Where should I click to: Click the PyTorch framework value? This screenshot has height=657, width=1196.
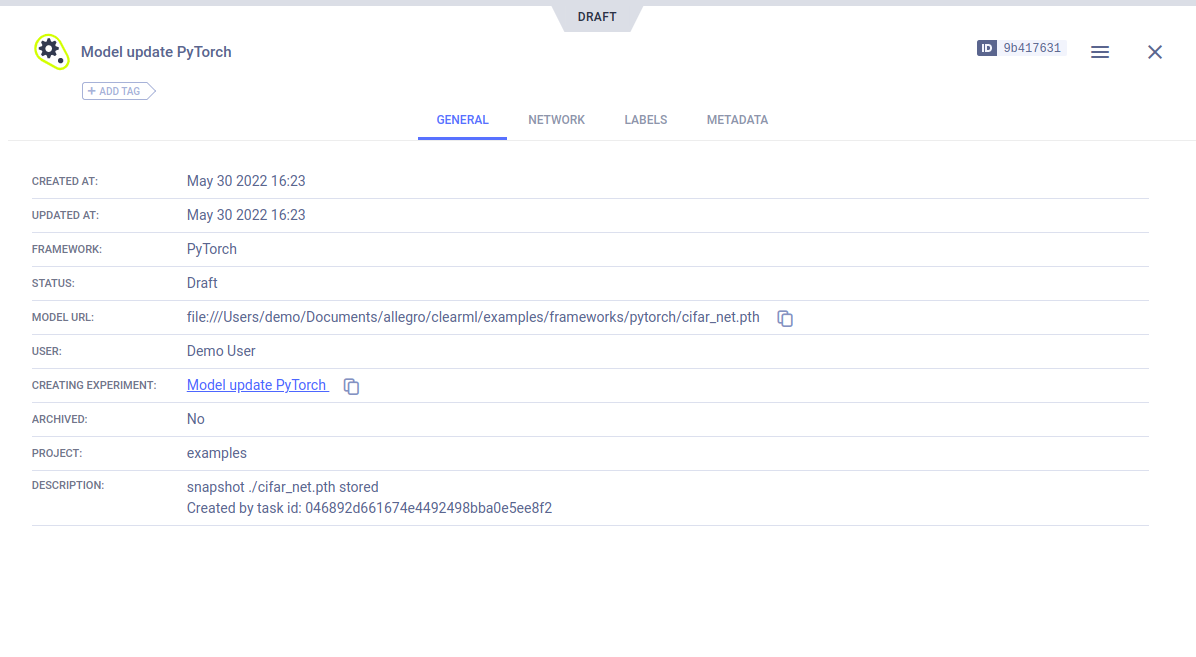click(x=212, y=249)
